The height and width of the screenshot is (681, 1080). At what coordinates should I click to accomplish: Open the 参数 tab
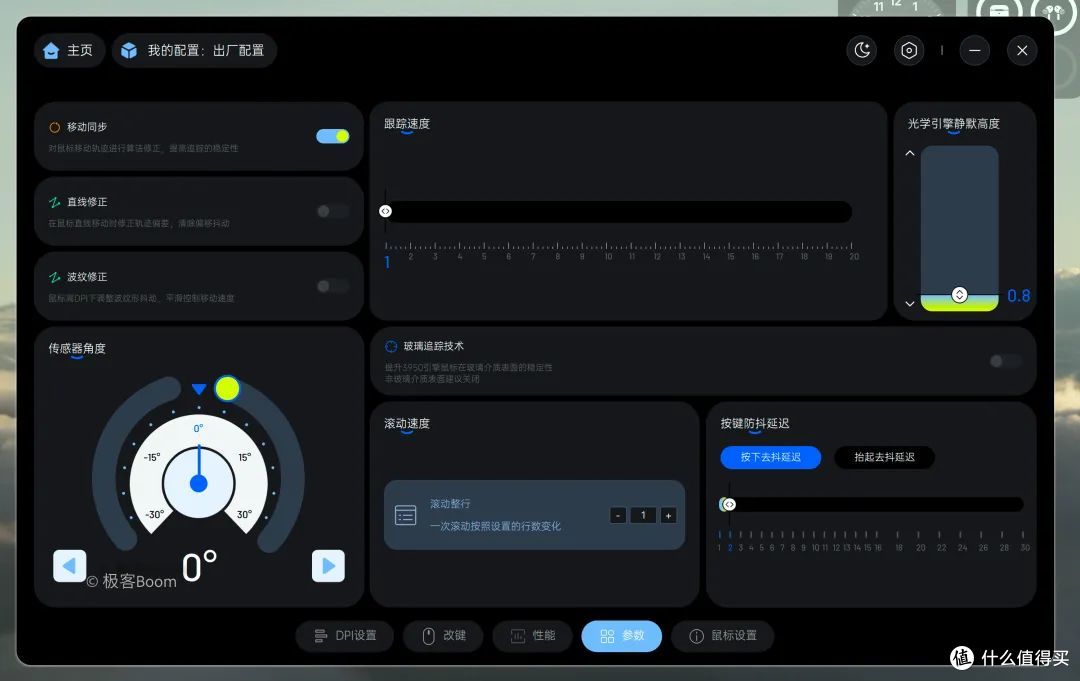point(621,636)
